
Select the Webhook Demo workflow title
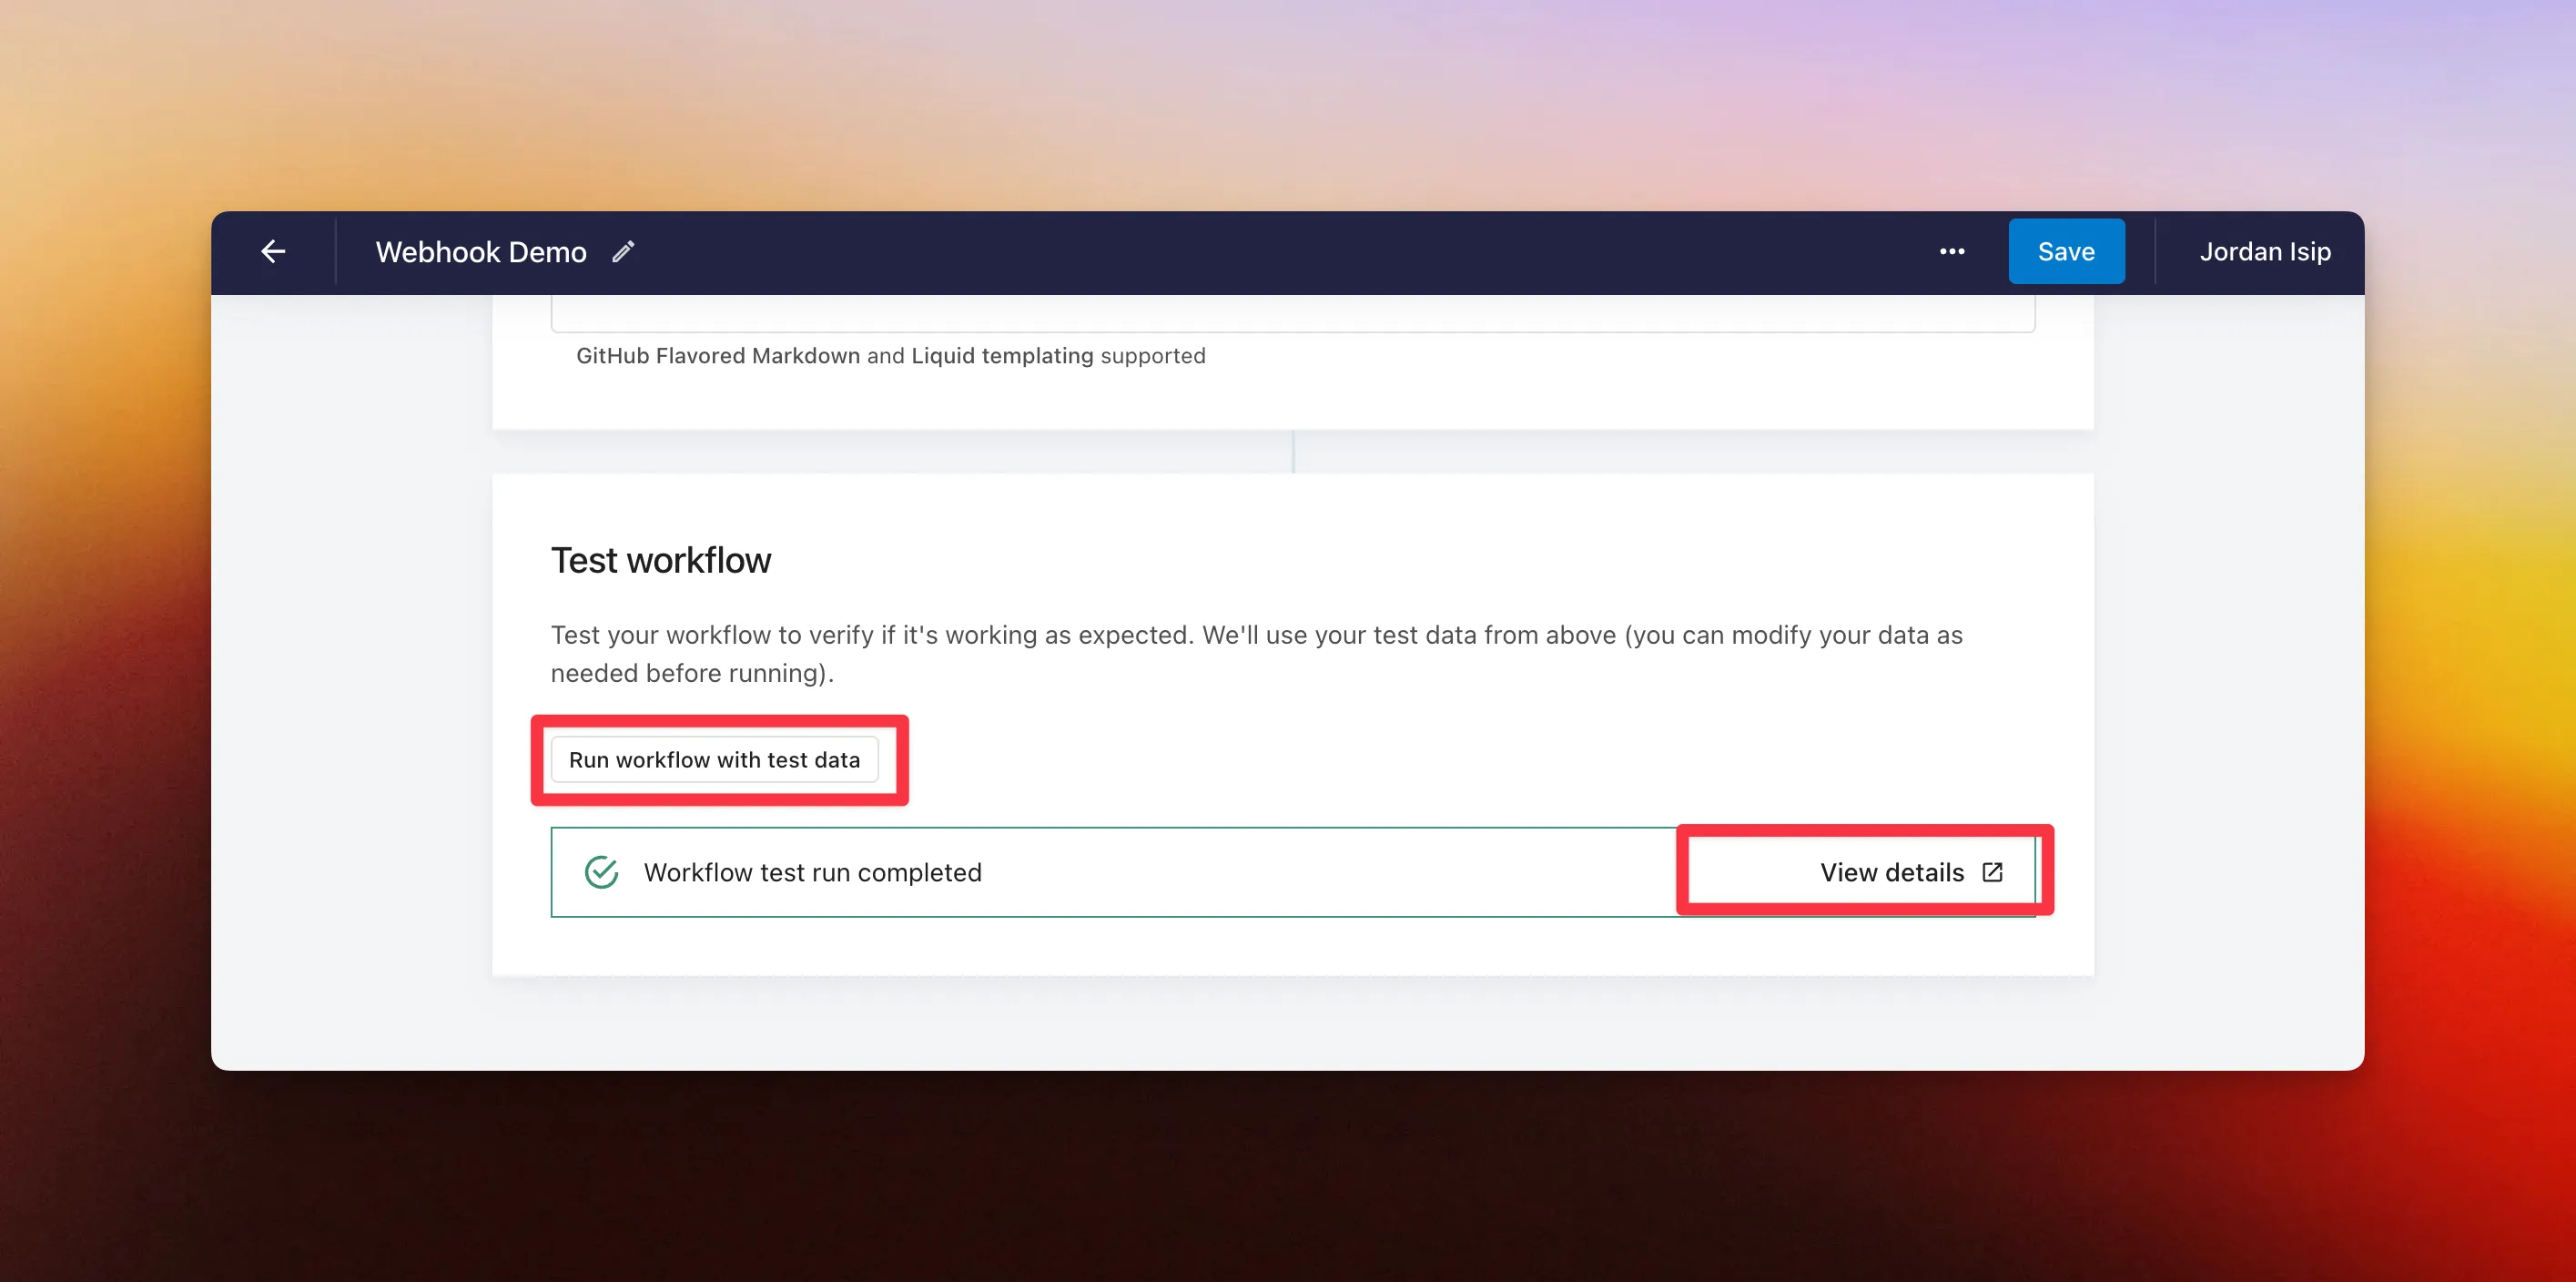click(x=481, y=251)
